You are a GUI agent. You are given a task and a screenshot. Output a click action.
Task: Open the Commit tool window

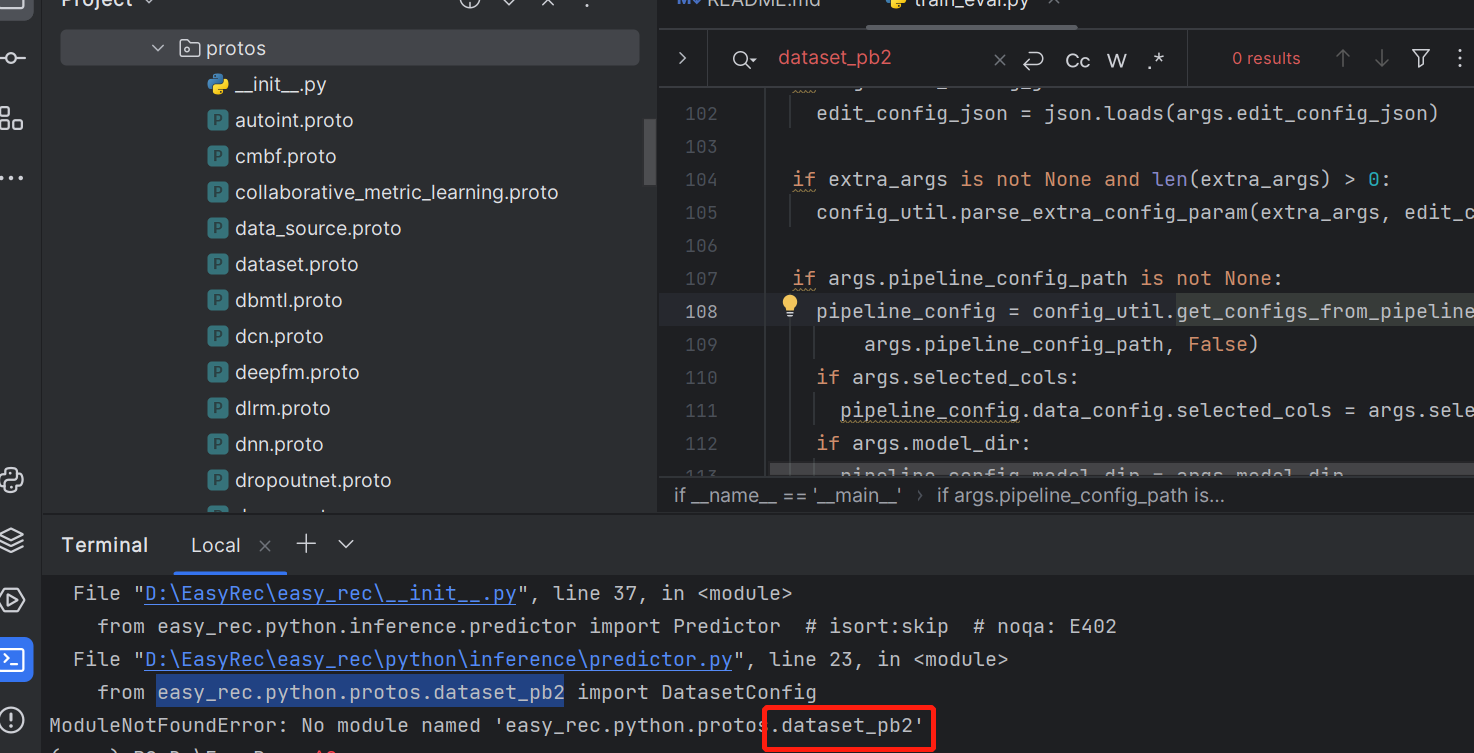point(12,58)
